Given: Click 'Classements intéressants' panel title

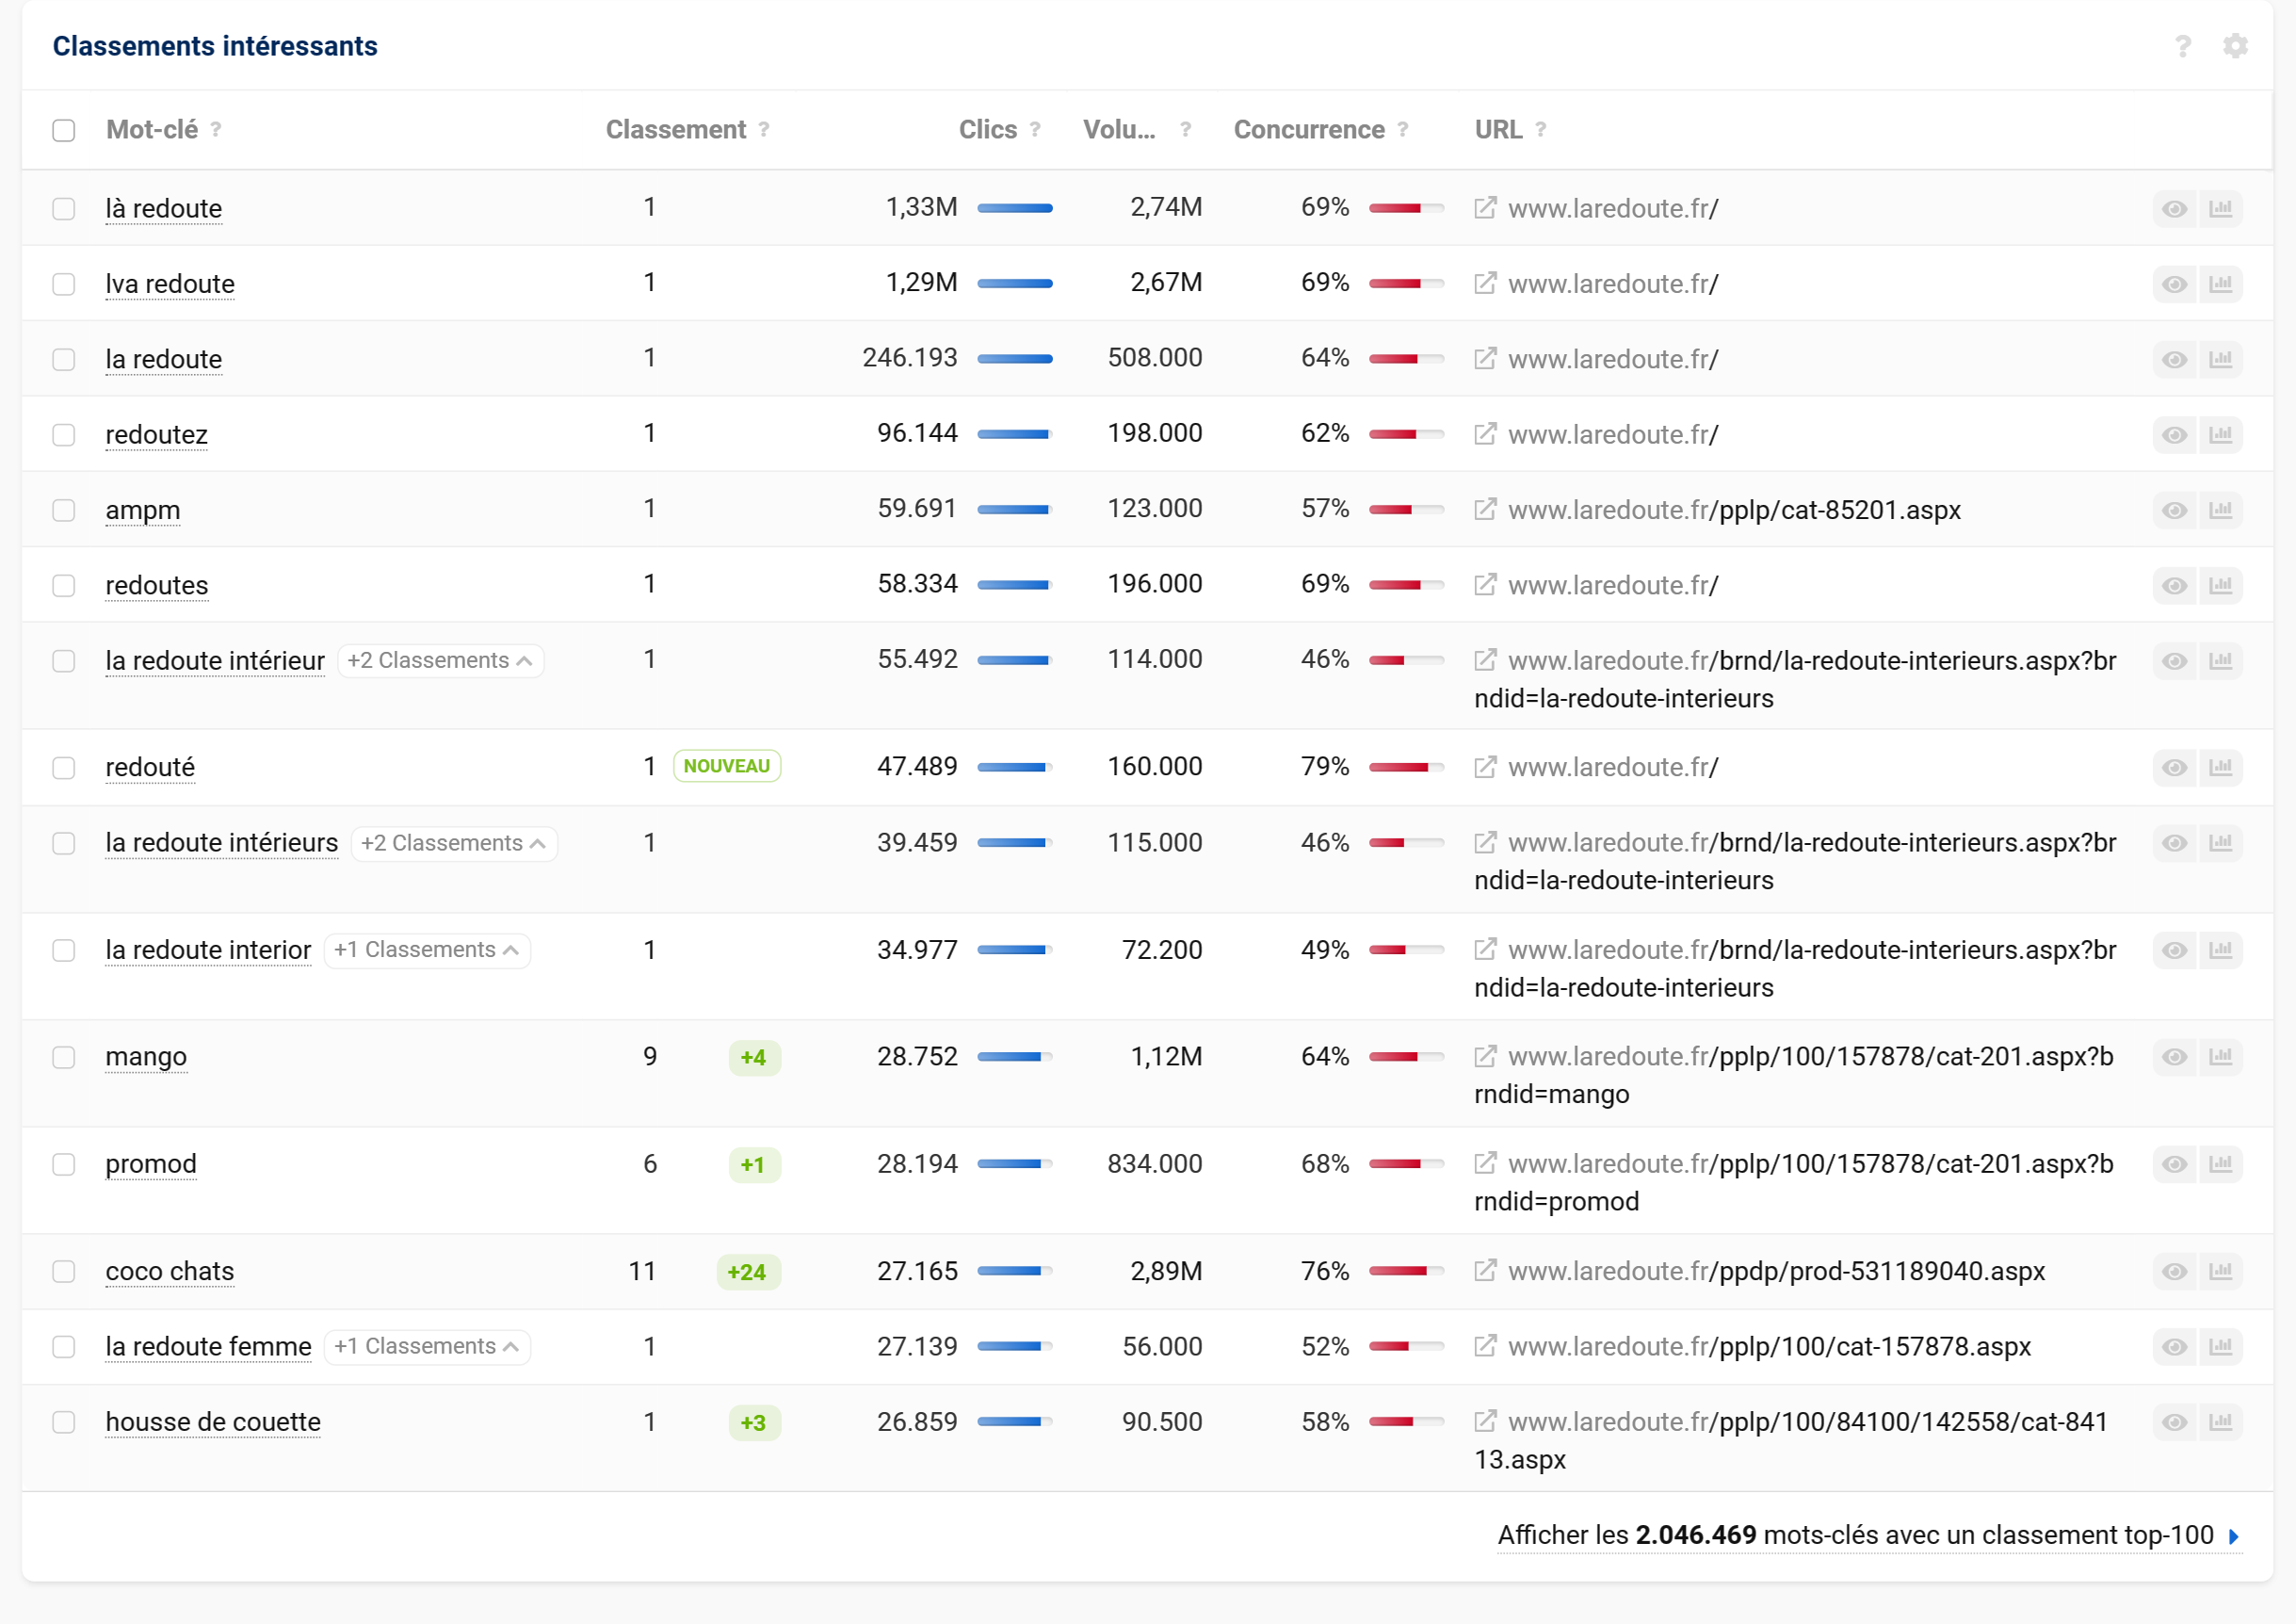Looking at the screenshot, I should tap(215, 46).
